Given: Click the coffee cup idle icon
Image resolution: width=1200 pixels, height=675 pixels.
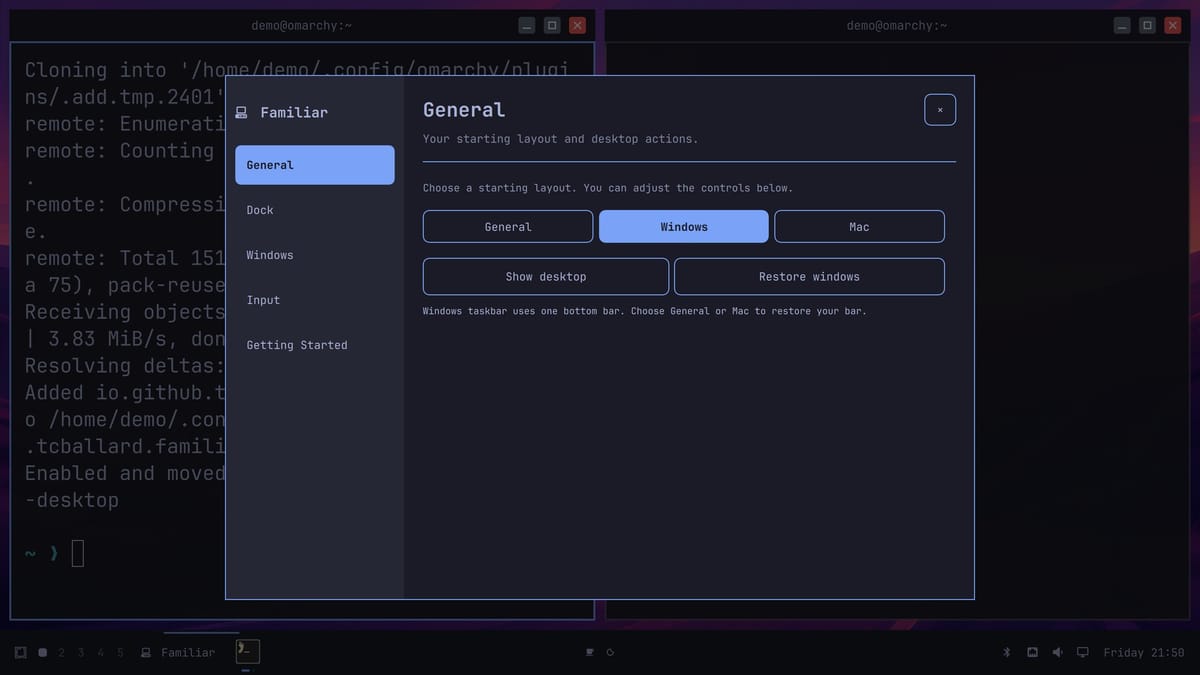Looking at the screenshot, I should [590, 653].
